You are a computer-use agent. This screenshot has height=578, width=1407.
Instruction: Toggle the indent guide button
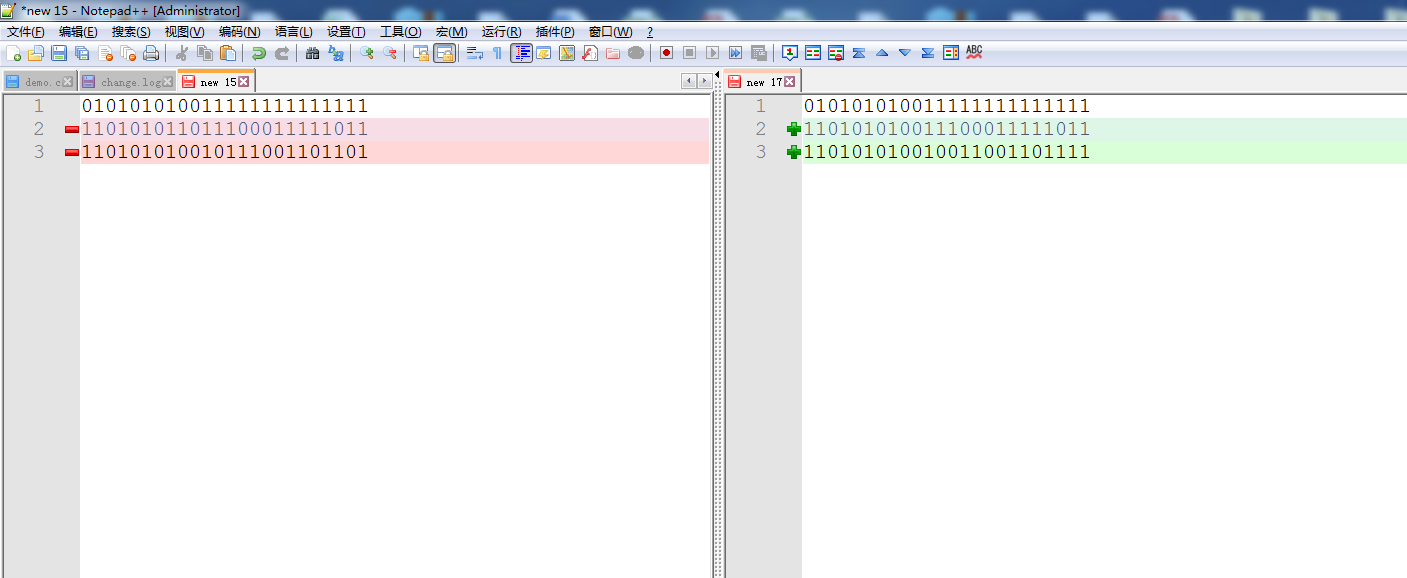click(x=521, y=53)
